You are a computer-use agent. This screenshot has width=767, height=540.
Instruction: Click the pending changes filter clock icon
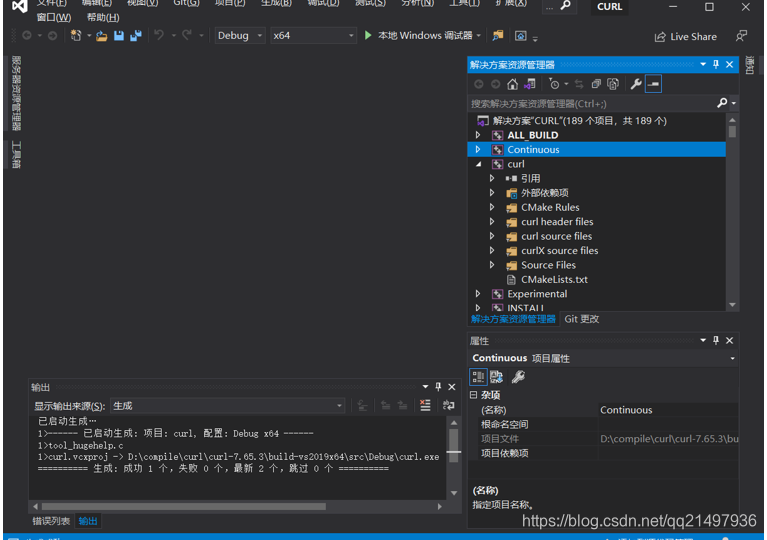554,84
